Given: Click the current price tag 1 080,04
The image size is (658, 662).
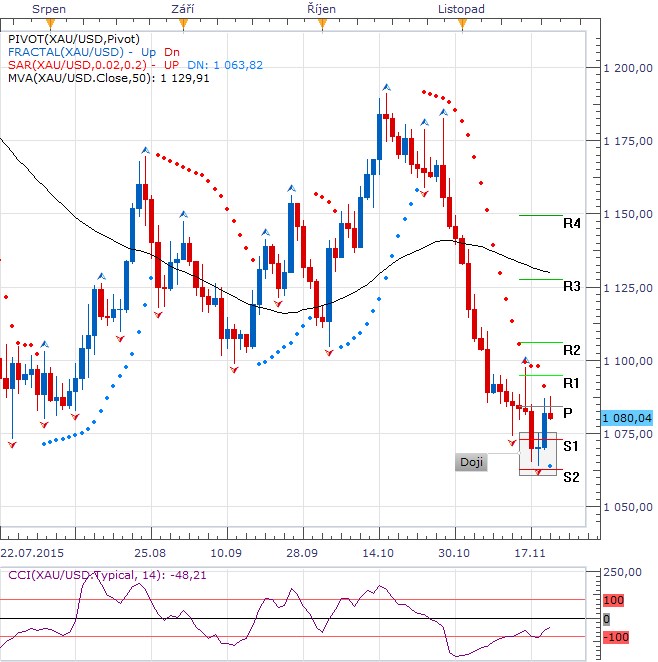Looking at the screenshot, I should [x=627, y=418].
